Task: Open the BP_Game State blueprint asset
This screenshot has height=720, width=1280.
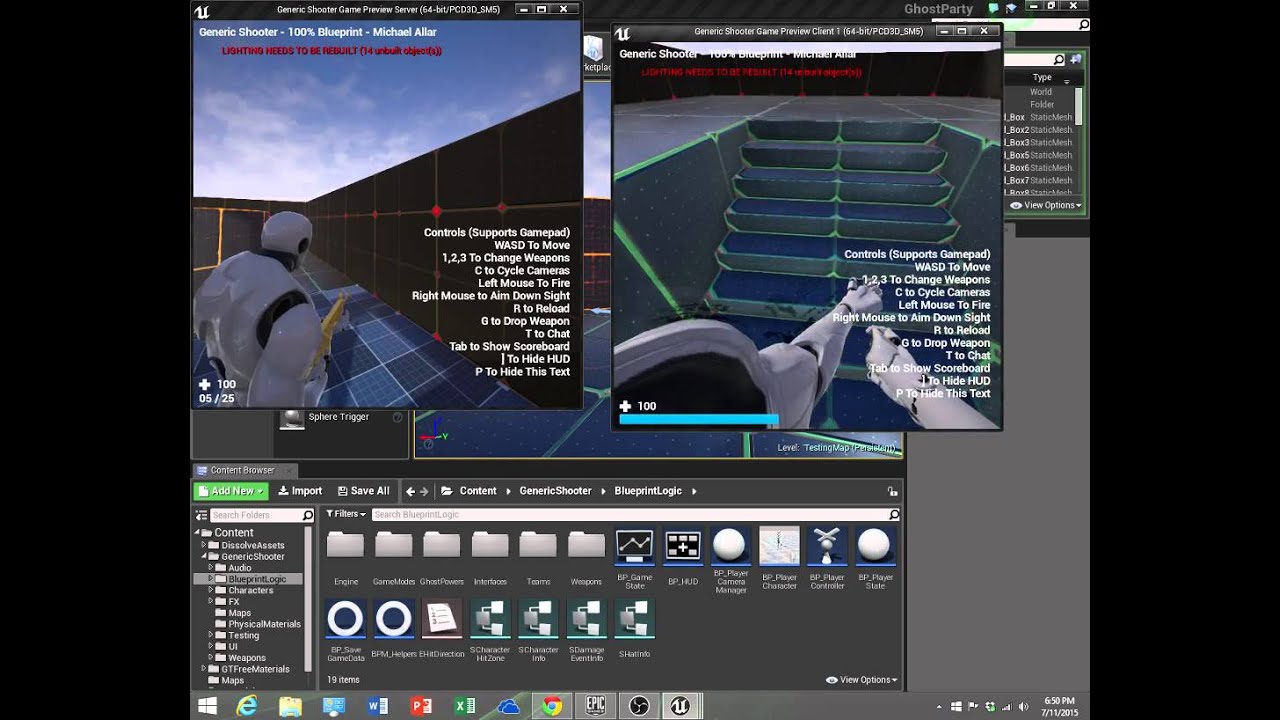Action: pyautogui.click(x=635, y=559)
